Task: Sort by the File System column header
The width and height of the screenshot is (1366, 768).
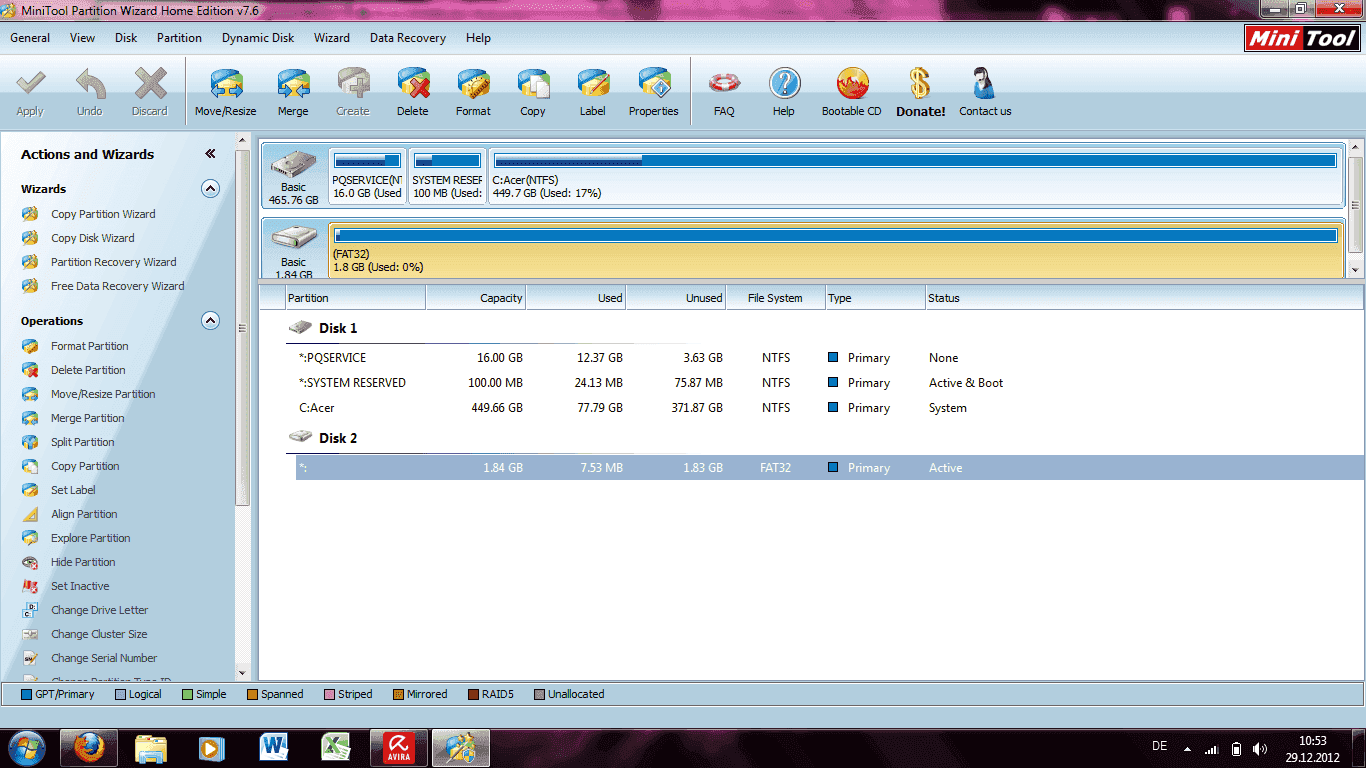Action: click(776, 298)
